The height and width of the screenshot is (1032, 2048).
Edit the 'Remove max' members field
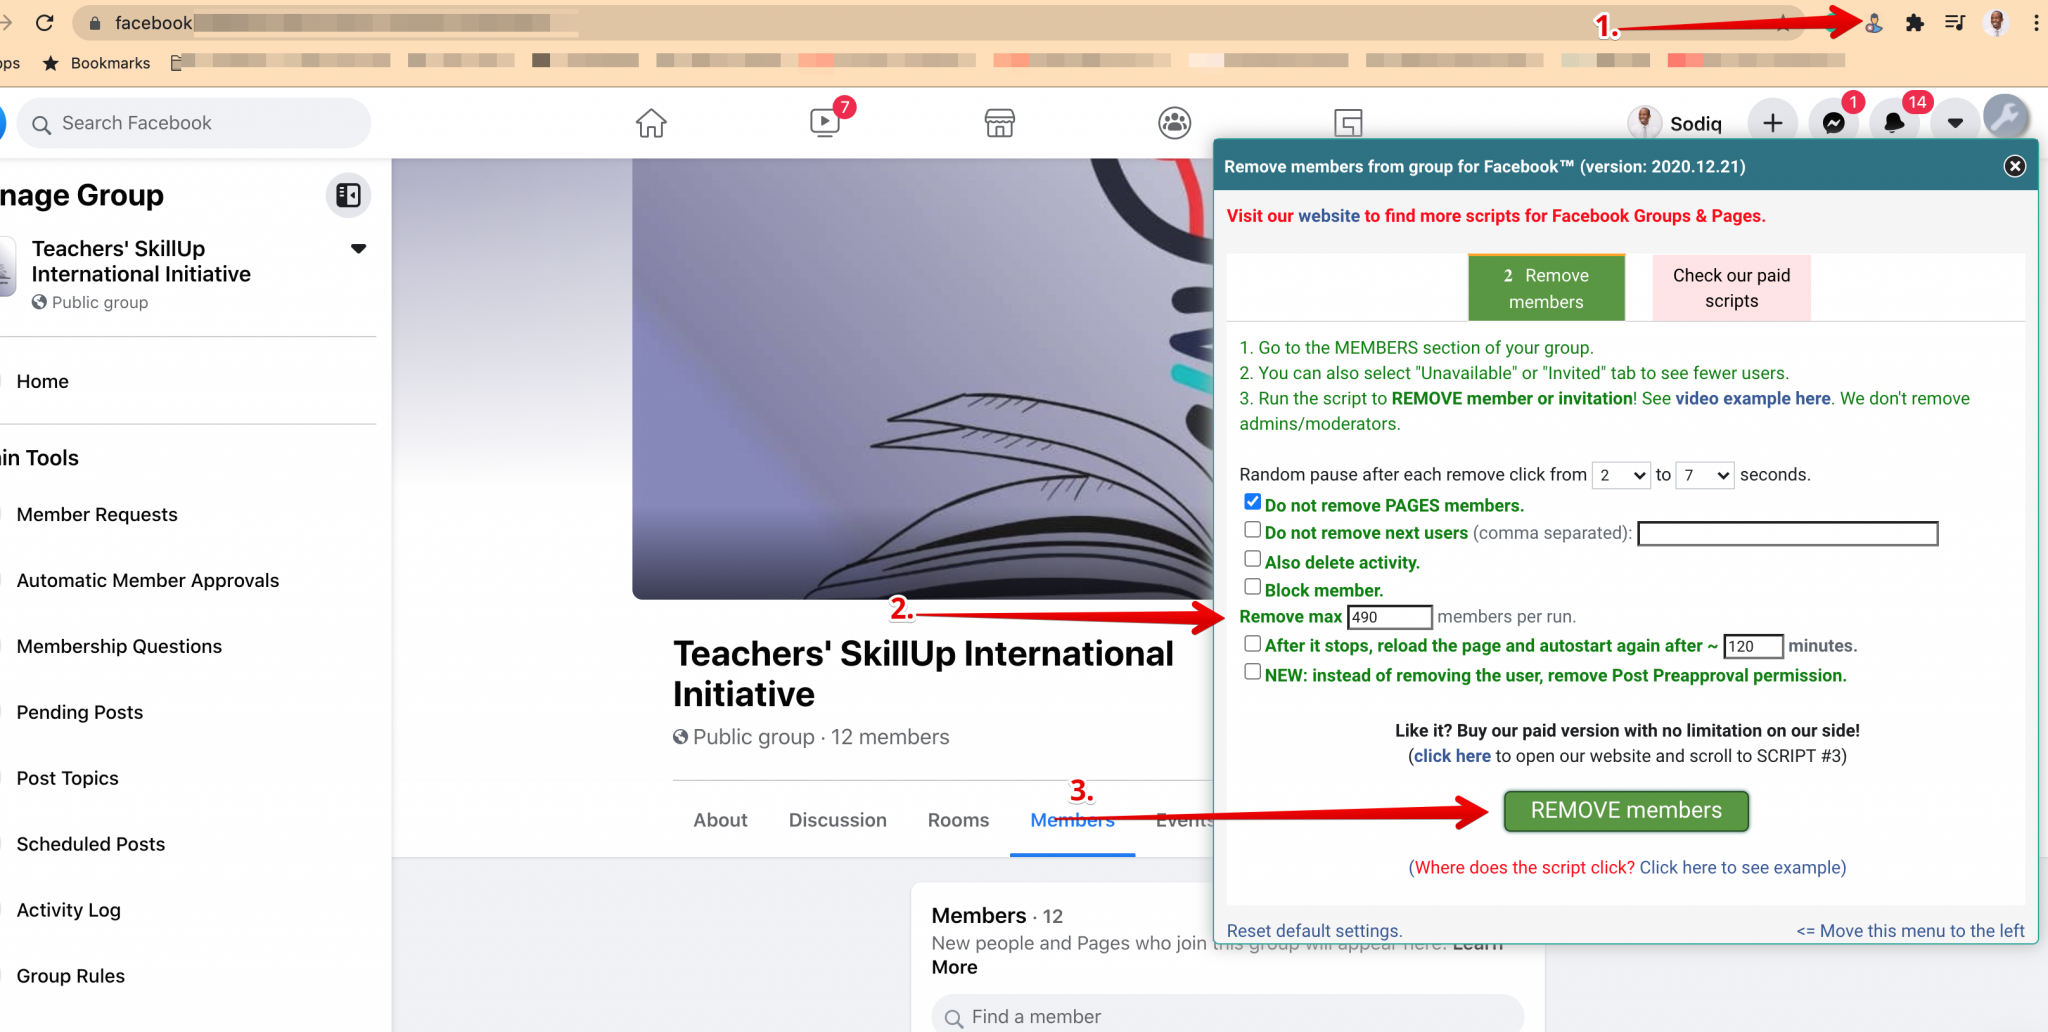point(1390,617)
